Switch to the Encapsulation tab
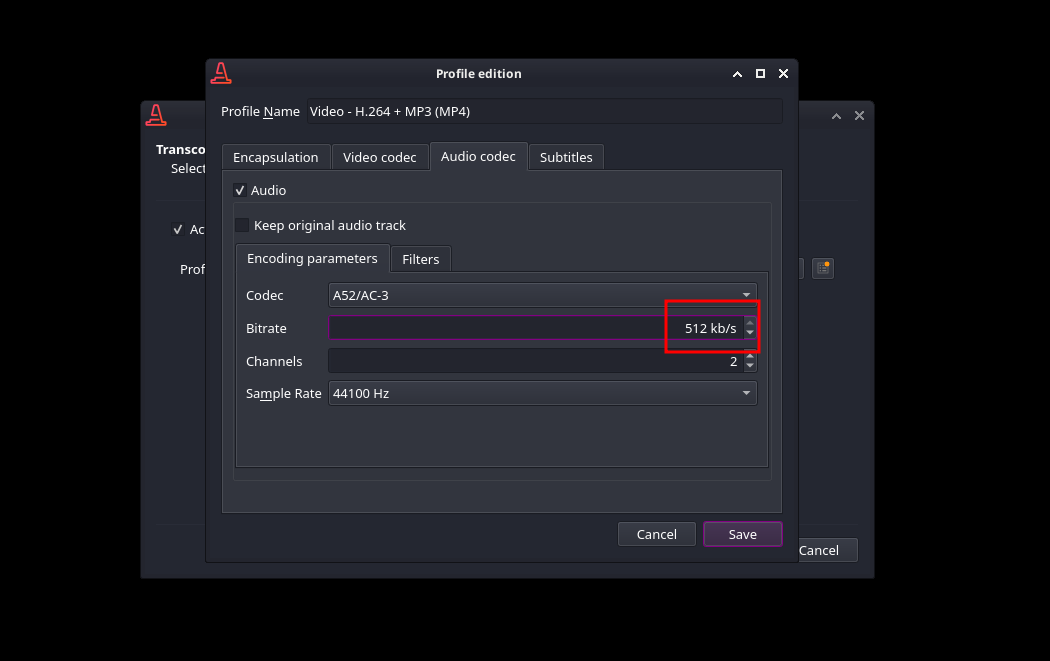Viewport: 1050px width, 661px height. point(275,157)
